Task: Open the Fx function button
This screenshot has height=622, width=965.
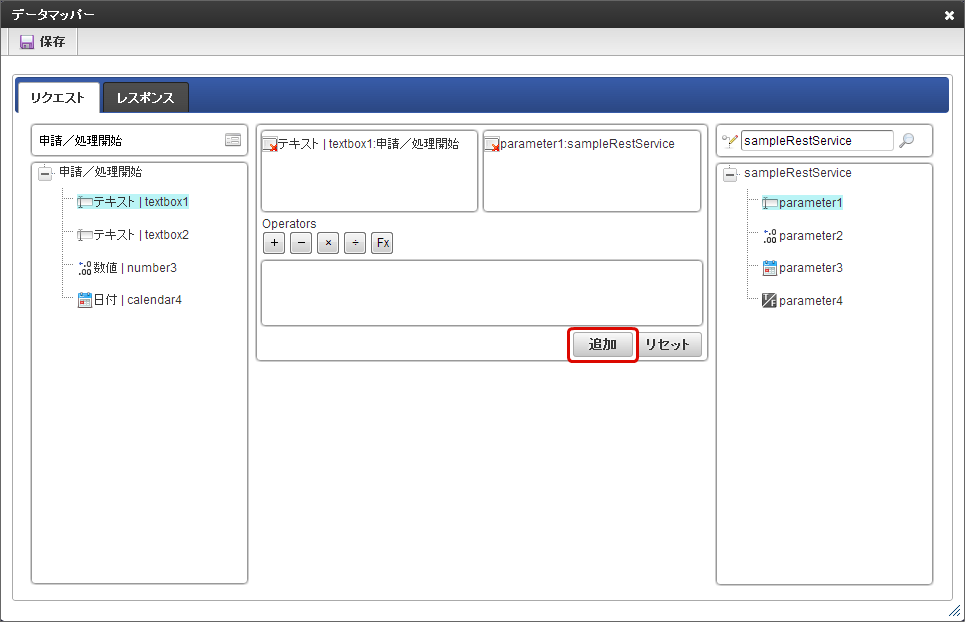Action: coord(382,243)
